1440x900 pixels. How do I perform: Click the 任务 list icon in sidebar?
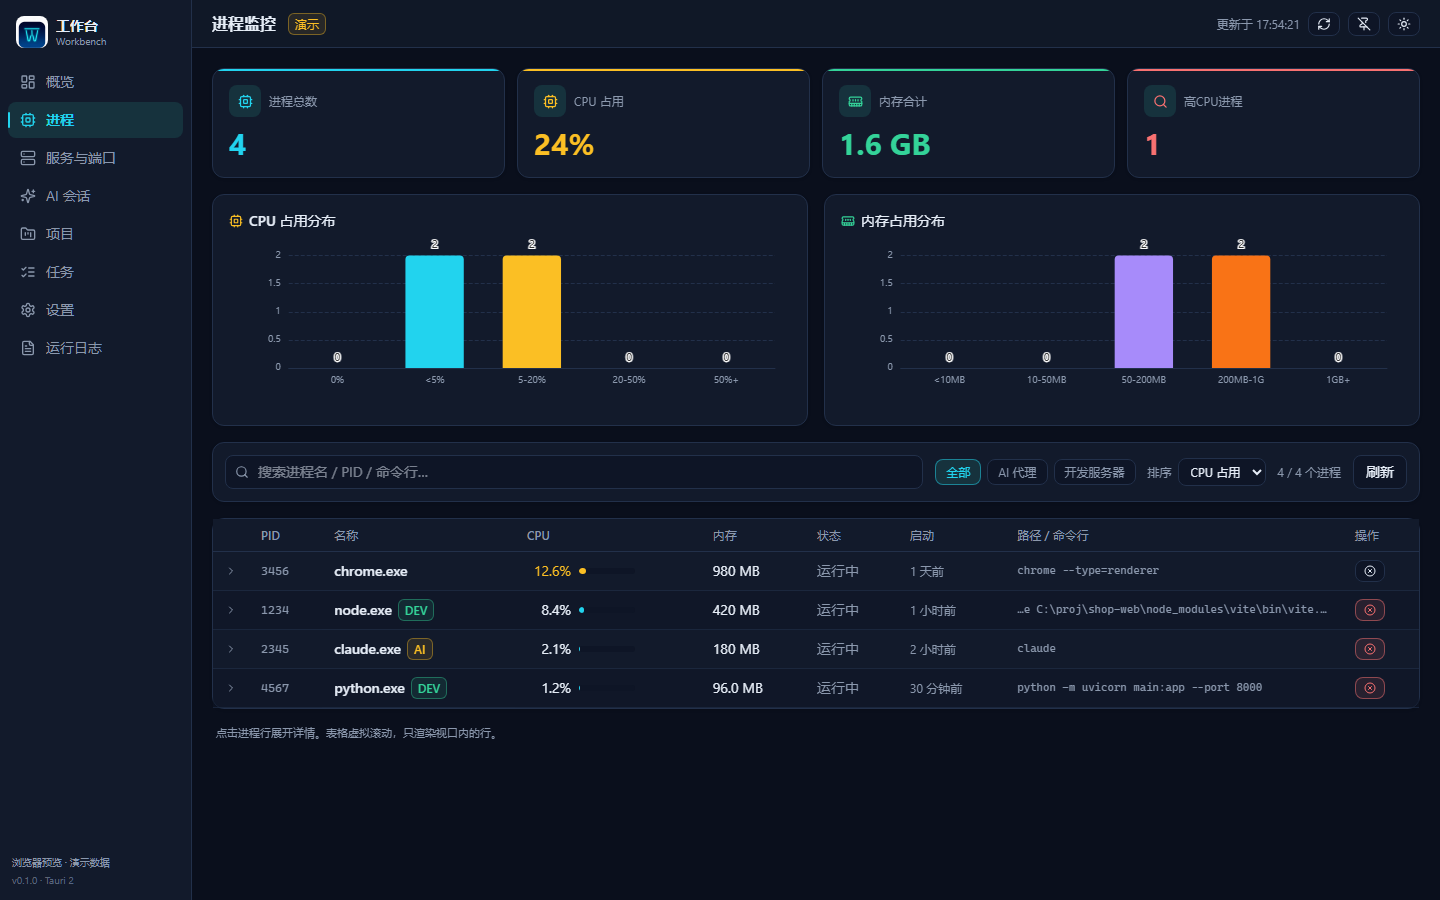pos(28,272)
